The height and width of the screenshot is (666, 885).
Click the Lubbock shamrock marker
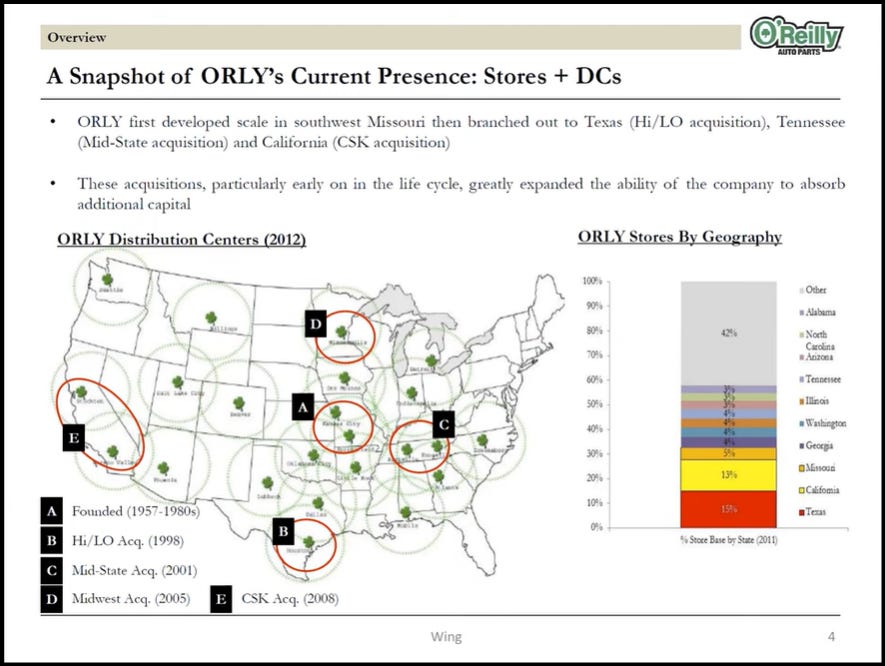click(268, 483)
